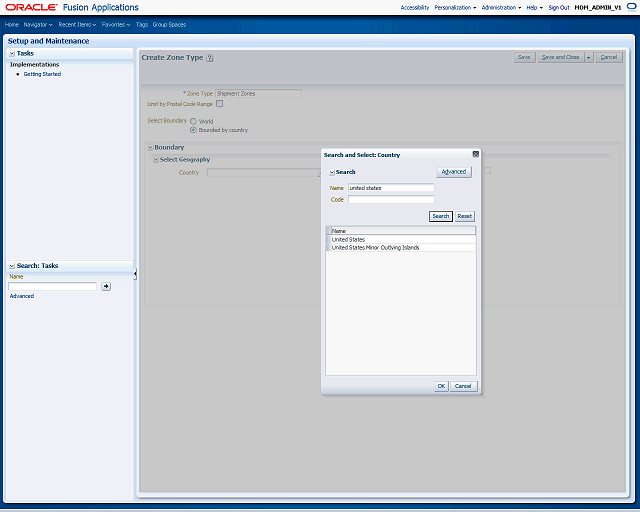The width and height of the screenshot is (640, 512).
Task: Click the Search button in the dialog
Action: pyautogui.click(x=441, y=216)
